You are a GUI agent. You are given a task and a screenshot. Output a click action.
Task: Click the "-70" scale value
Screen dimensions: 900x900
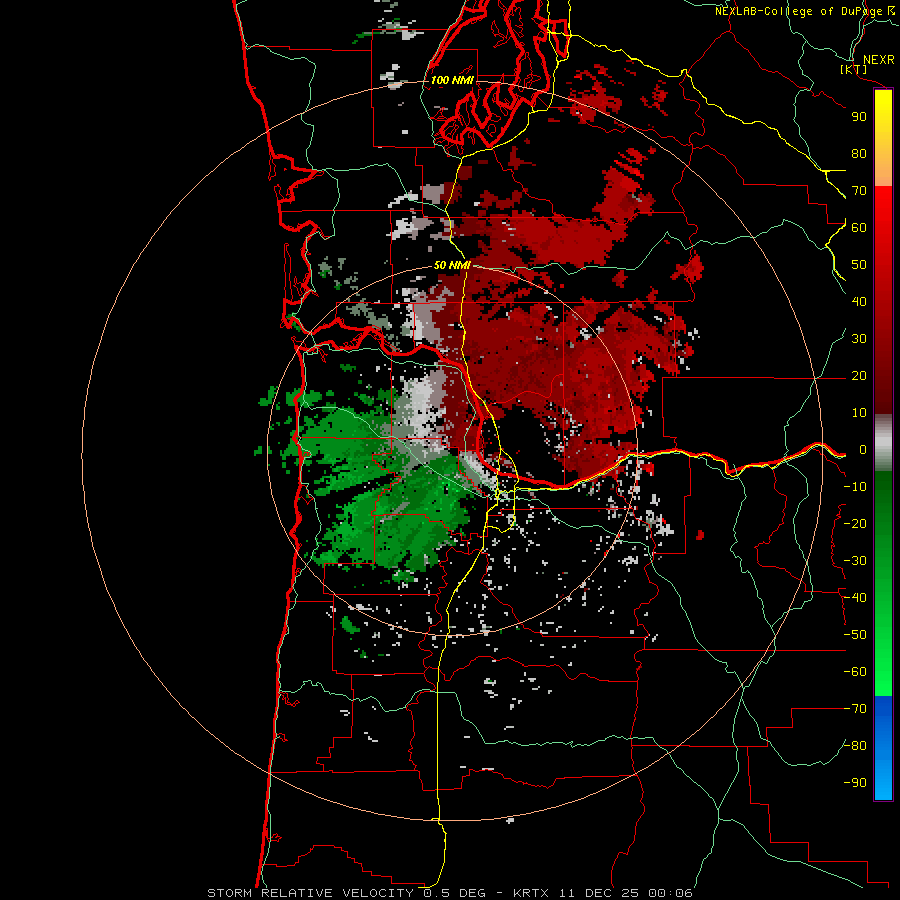click(855, 709)
